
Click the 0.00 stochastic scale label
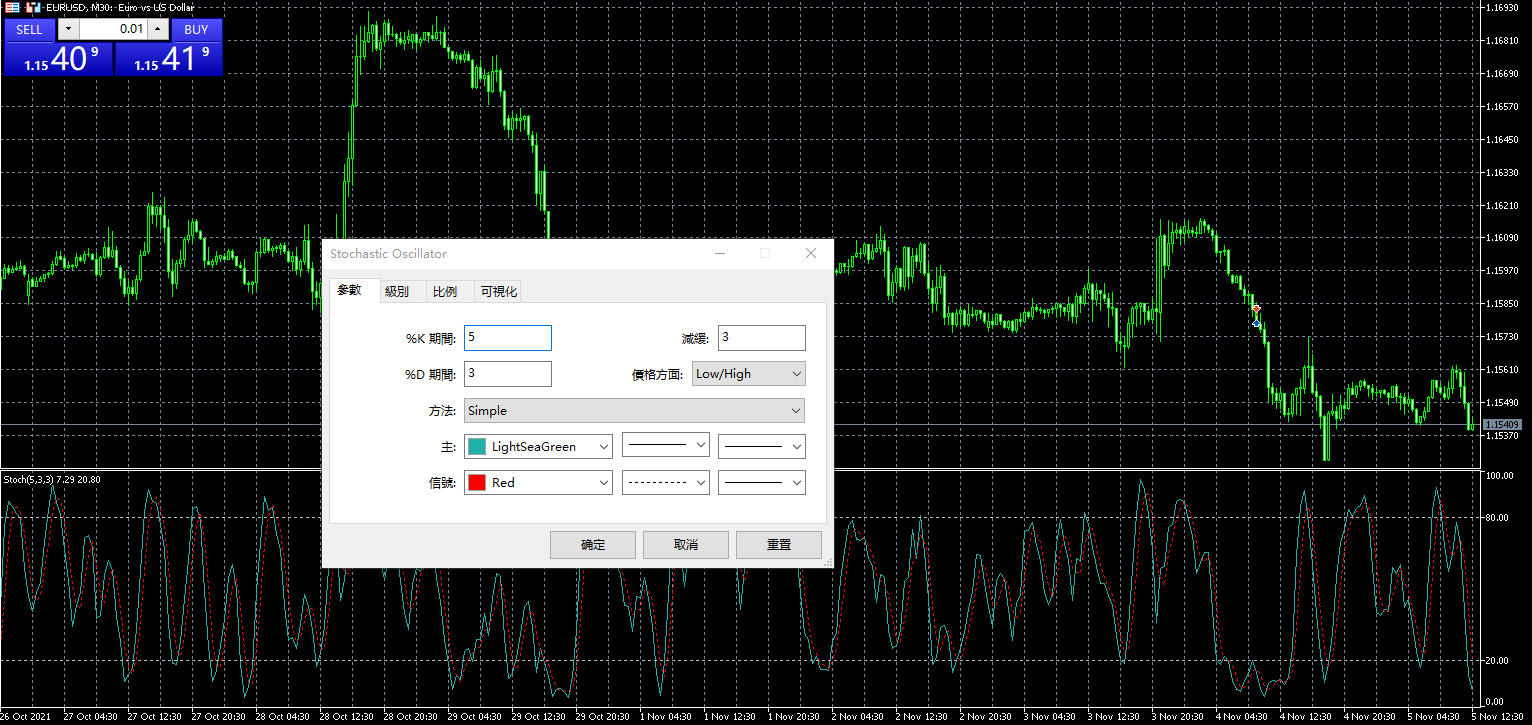click(x=1494, y=702)
